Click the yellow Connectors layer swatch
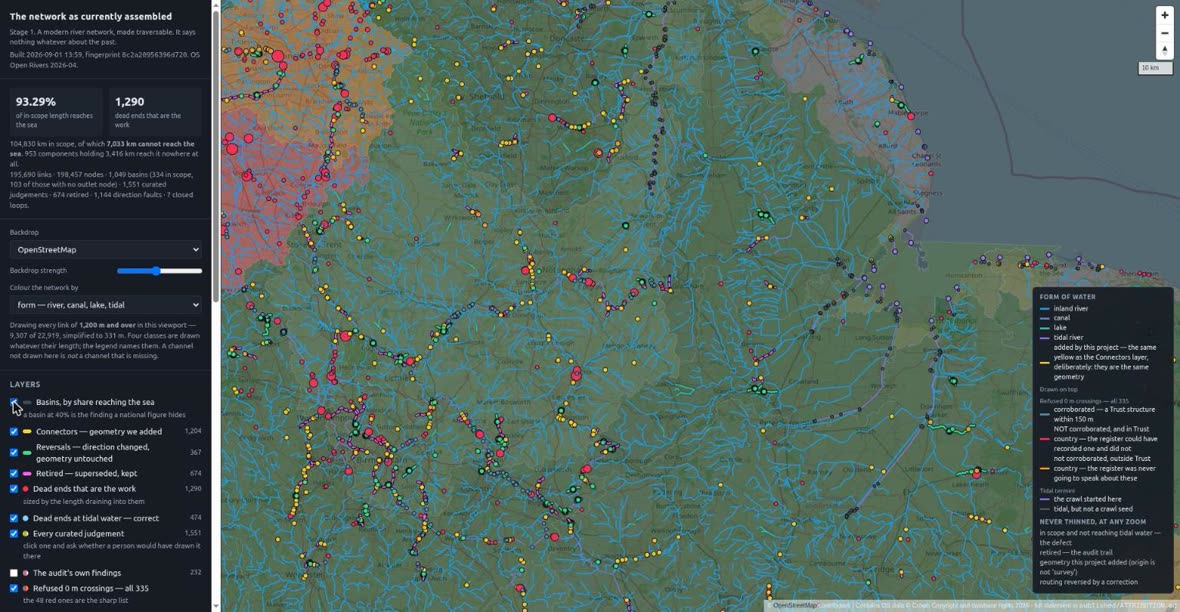 27,432
